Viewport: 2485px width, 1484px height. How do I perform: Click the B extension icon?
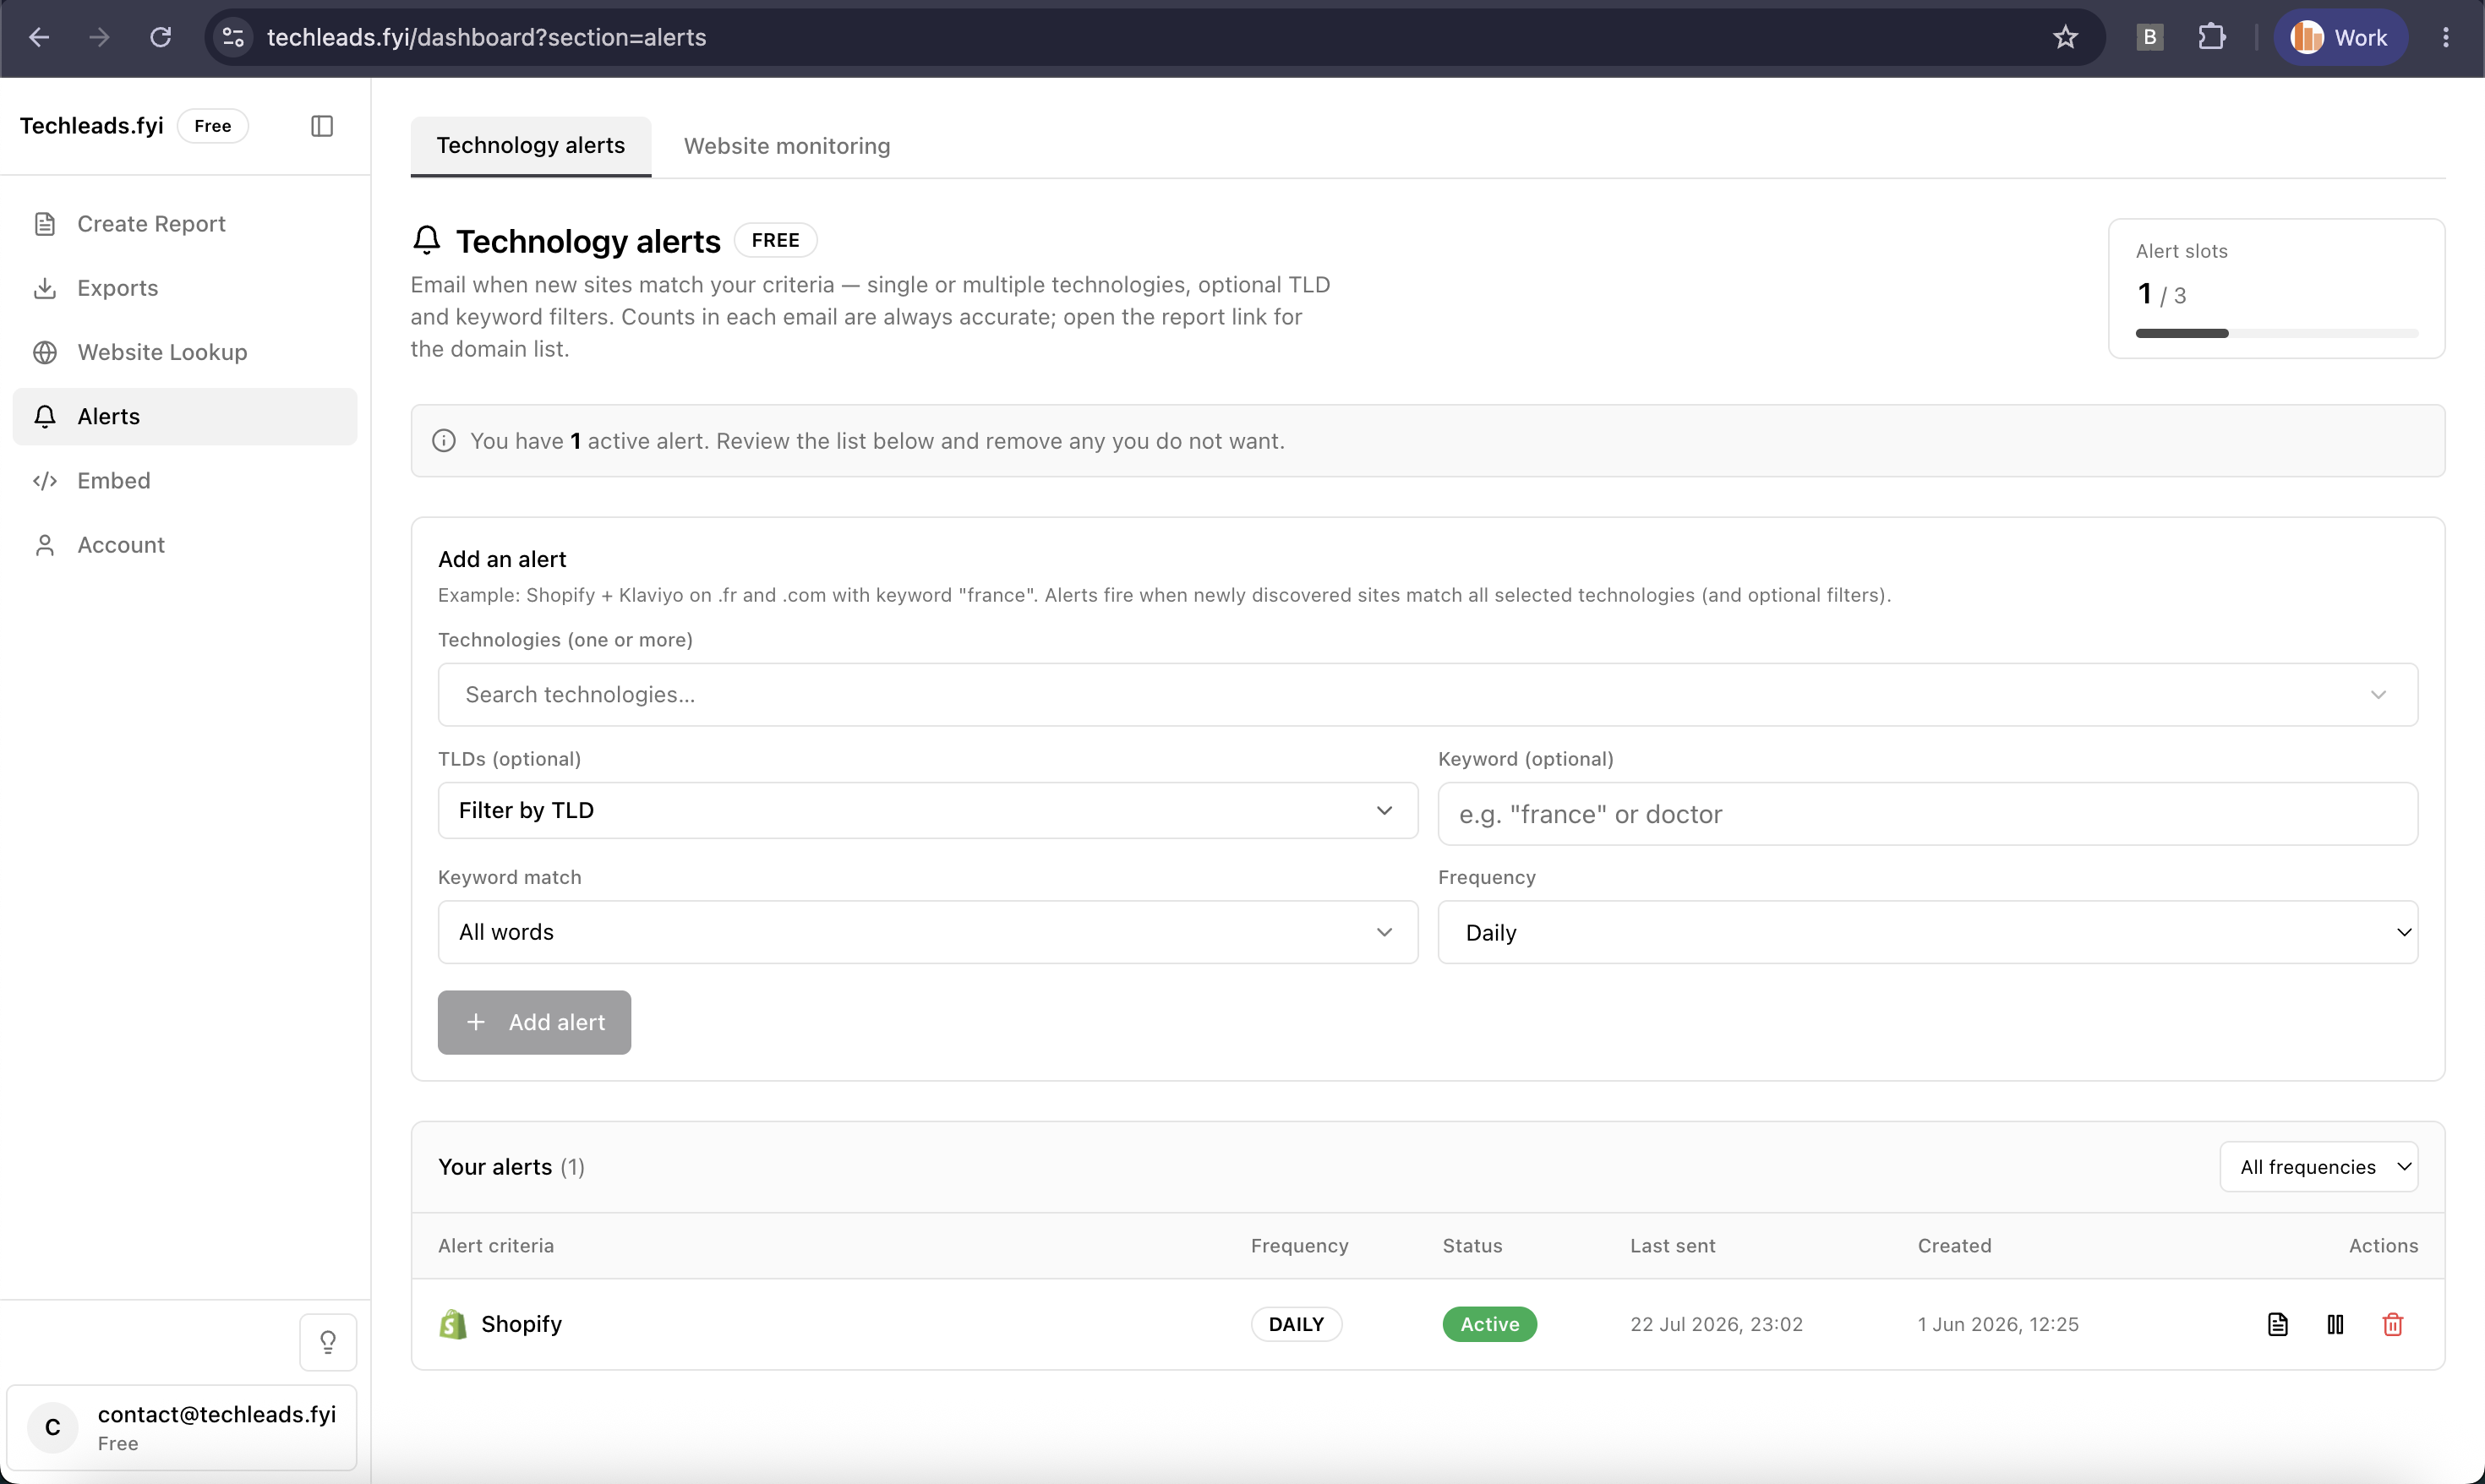click(2149, 37)
